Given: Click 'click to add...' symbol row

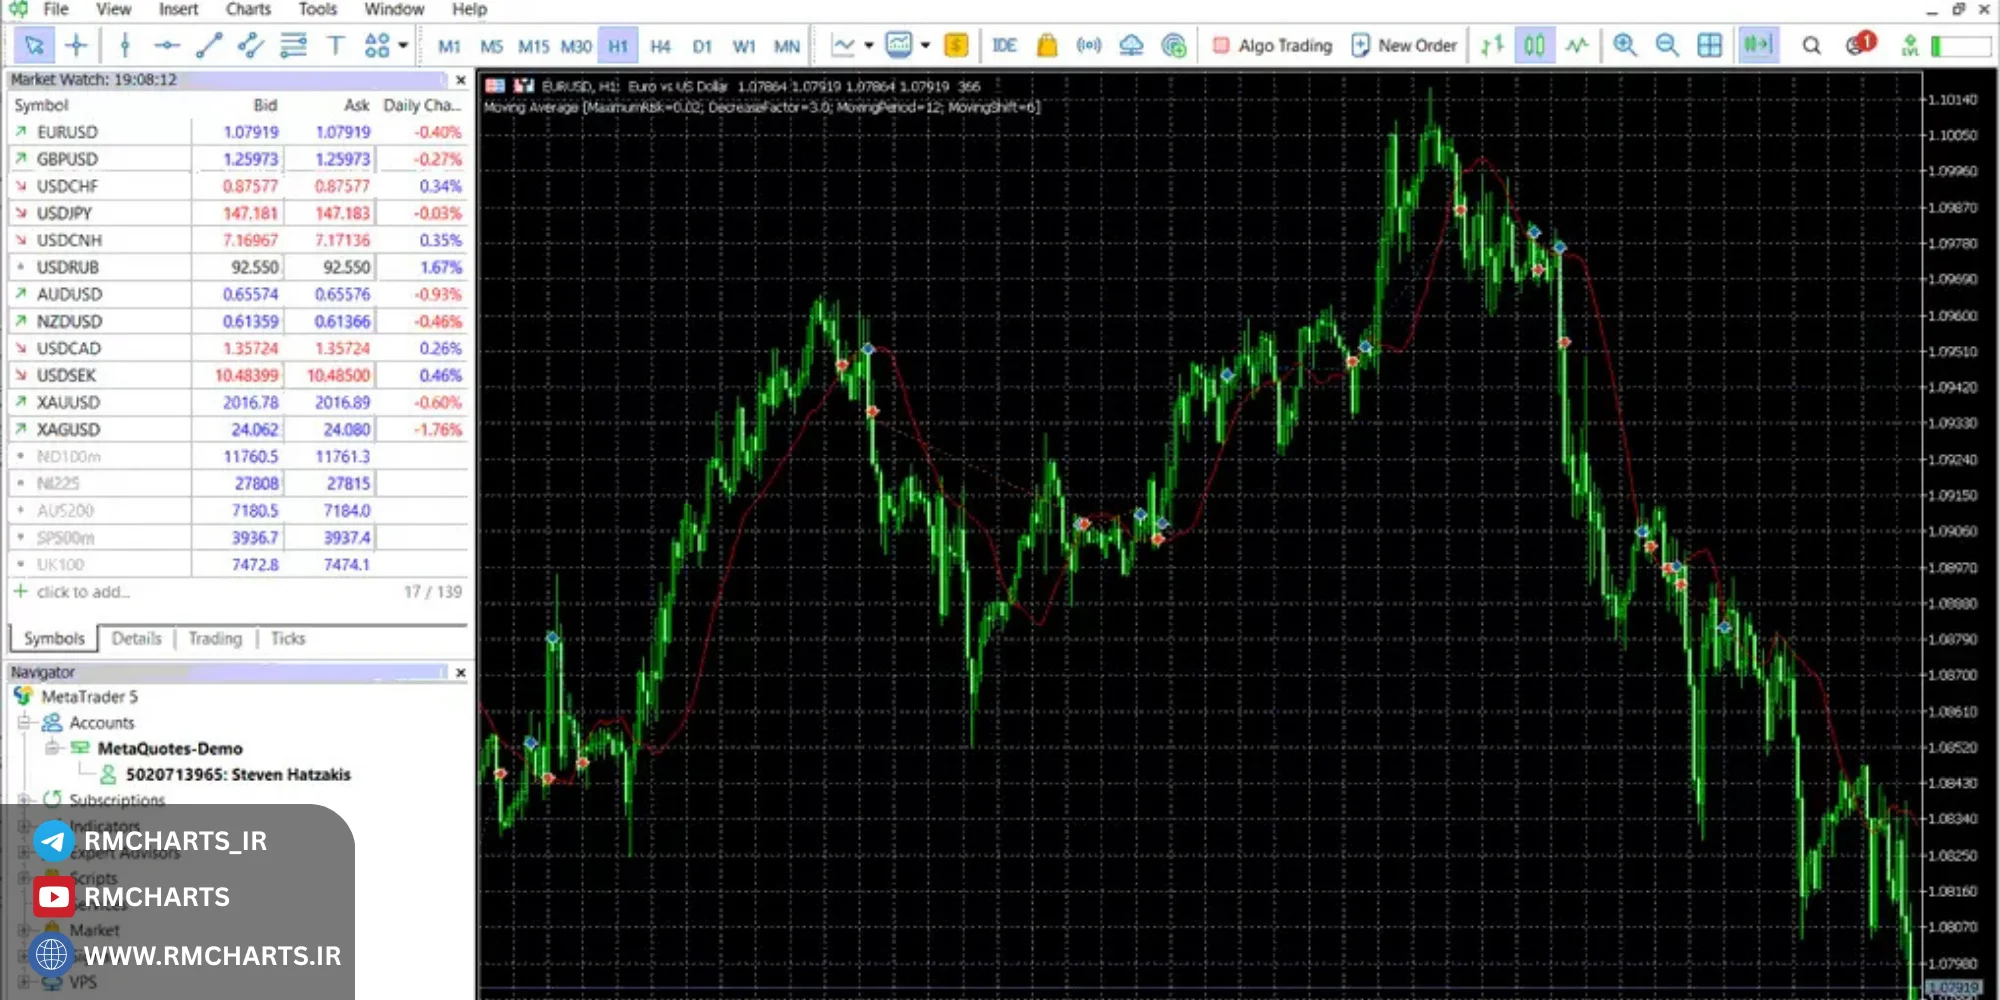Looking at the screenshot, I should pyautogui.click(x=84, y=592).
